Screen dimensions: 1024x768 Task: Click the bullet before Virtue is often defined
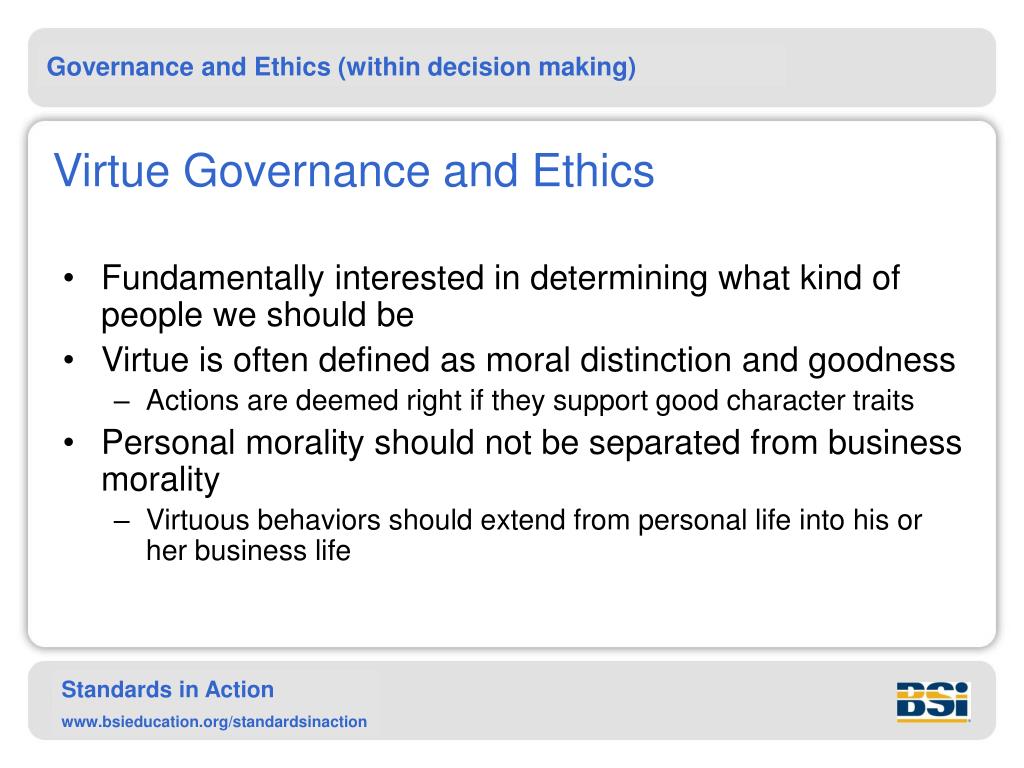coord(69,360)
